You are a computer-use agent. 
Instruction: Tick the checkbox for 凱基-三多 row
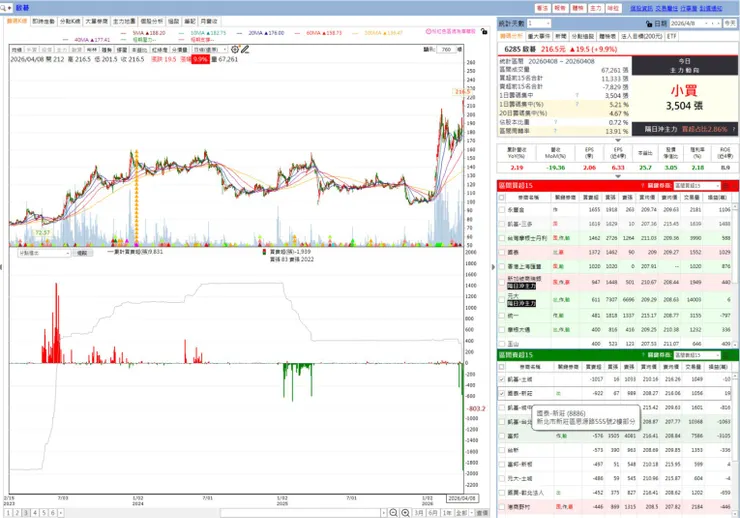502,224
